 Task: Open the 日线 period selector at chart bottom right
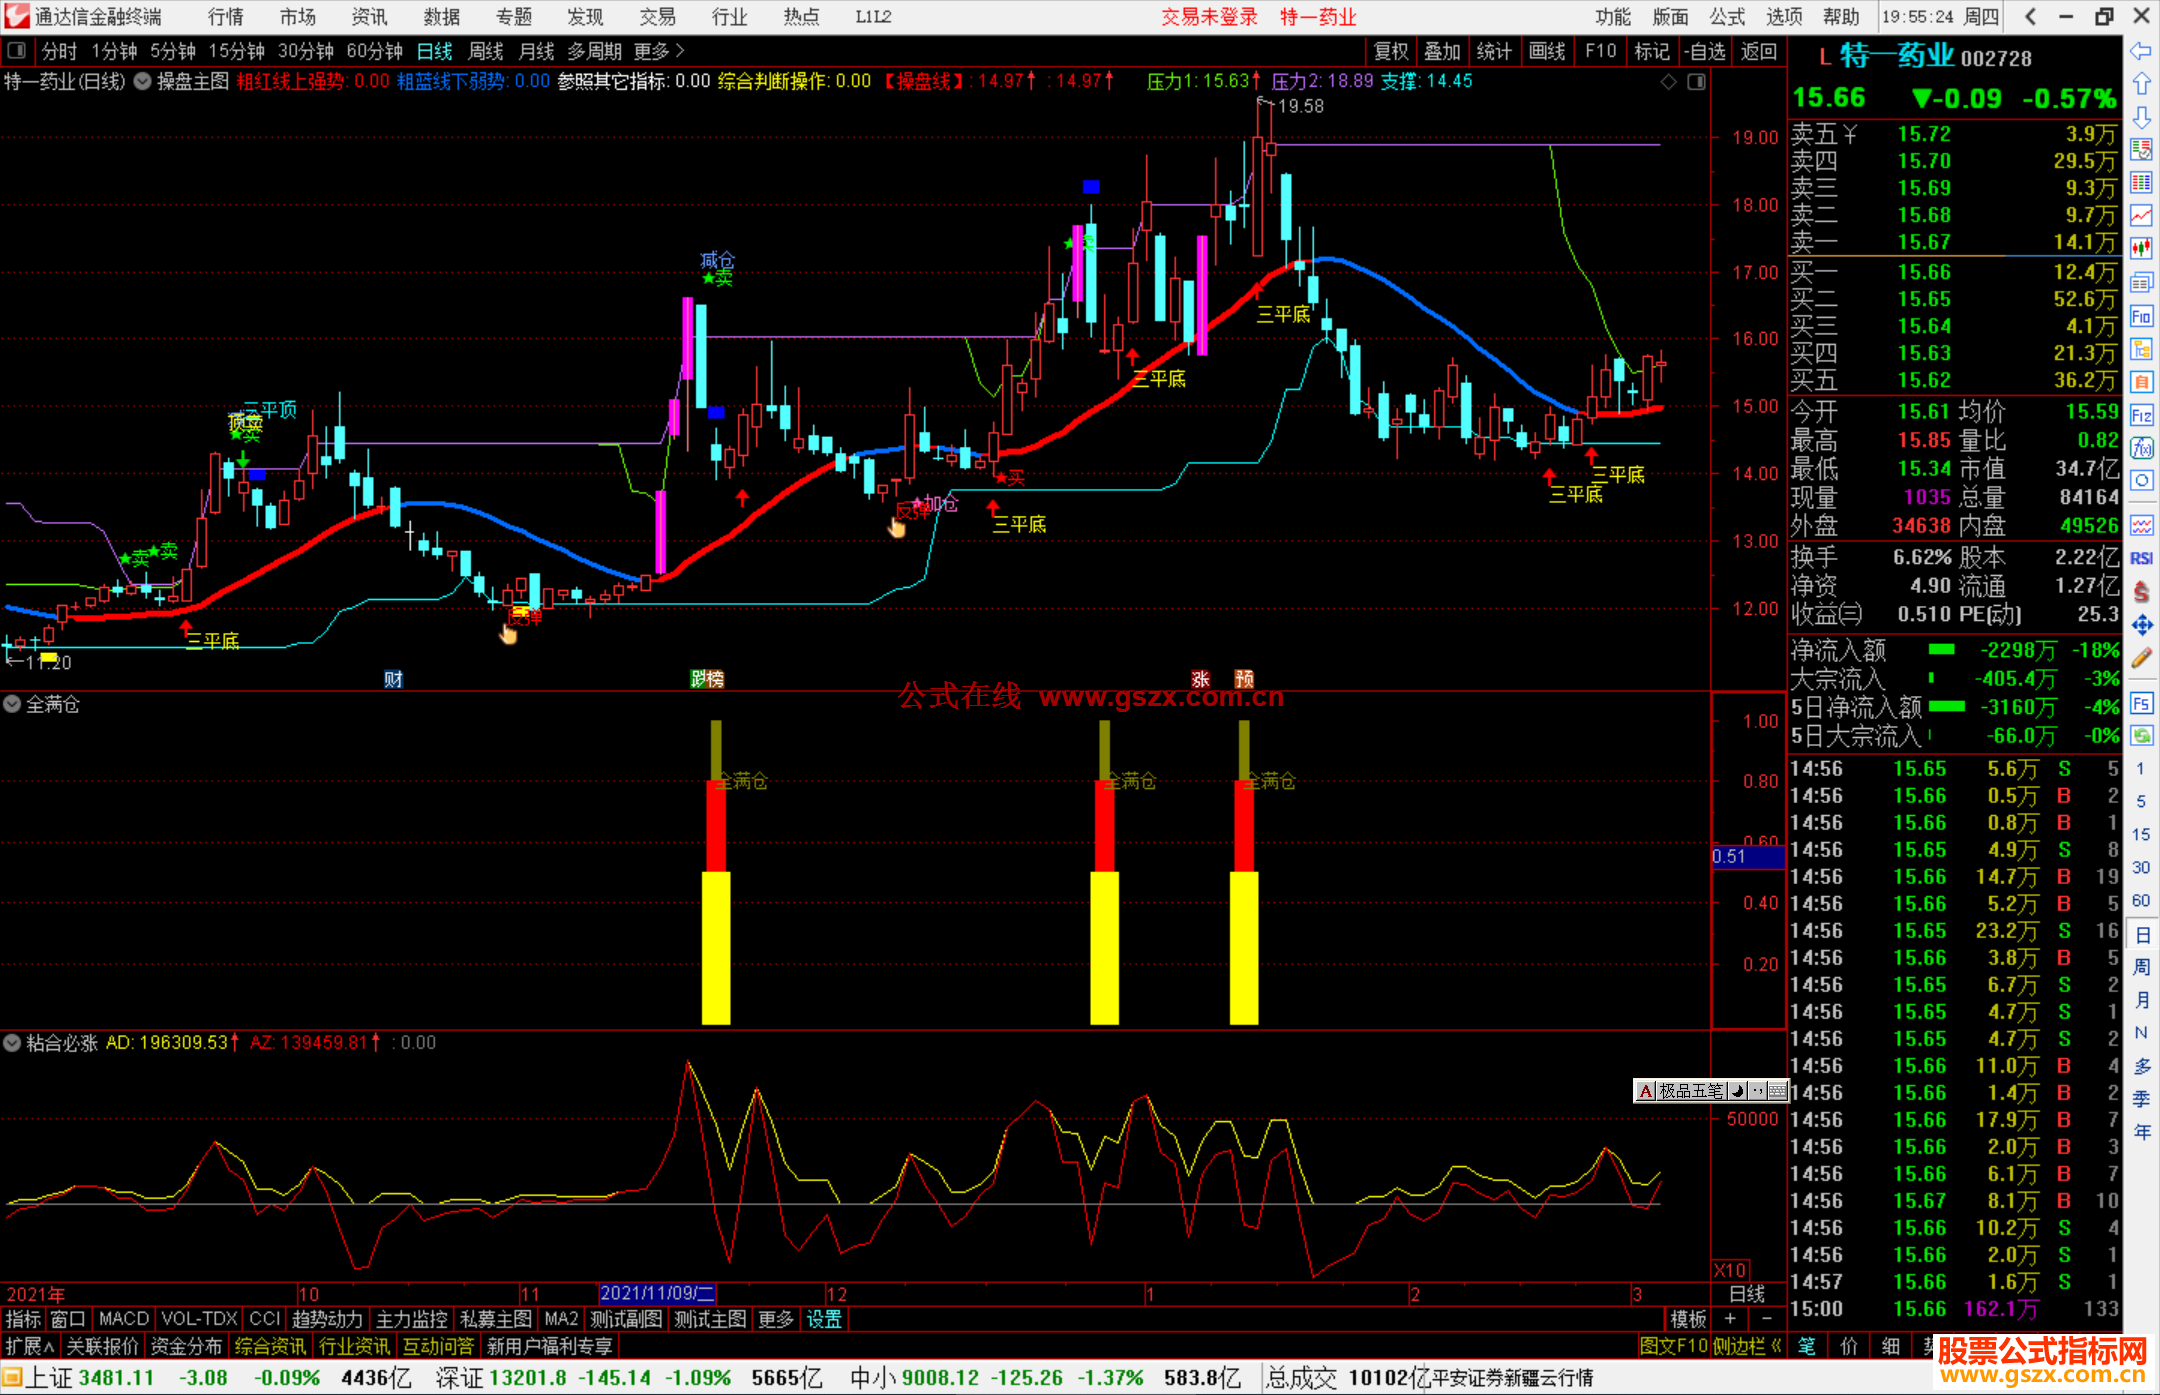tap(1748, 1293)
